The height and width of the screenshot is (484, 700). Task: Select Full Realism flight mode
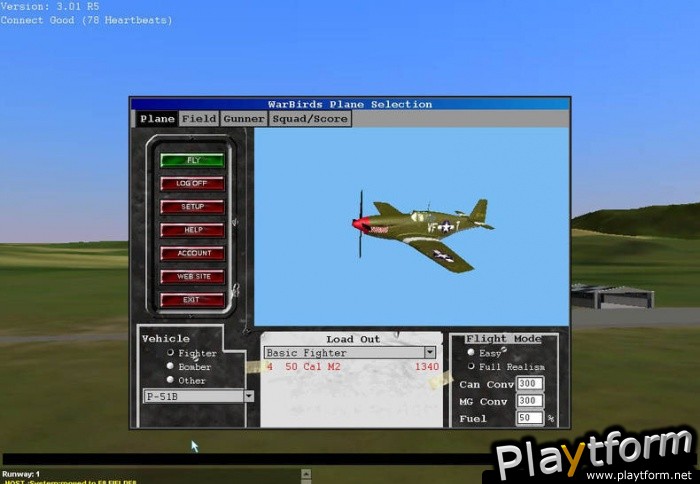coord(471,366)
